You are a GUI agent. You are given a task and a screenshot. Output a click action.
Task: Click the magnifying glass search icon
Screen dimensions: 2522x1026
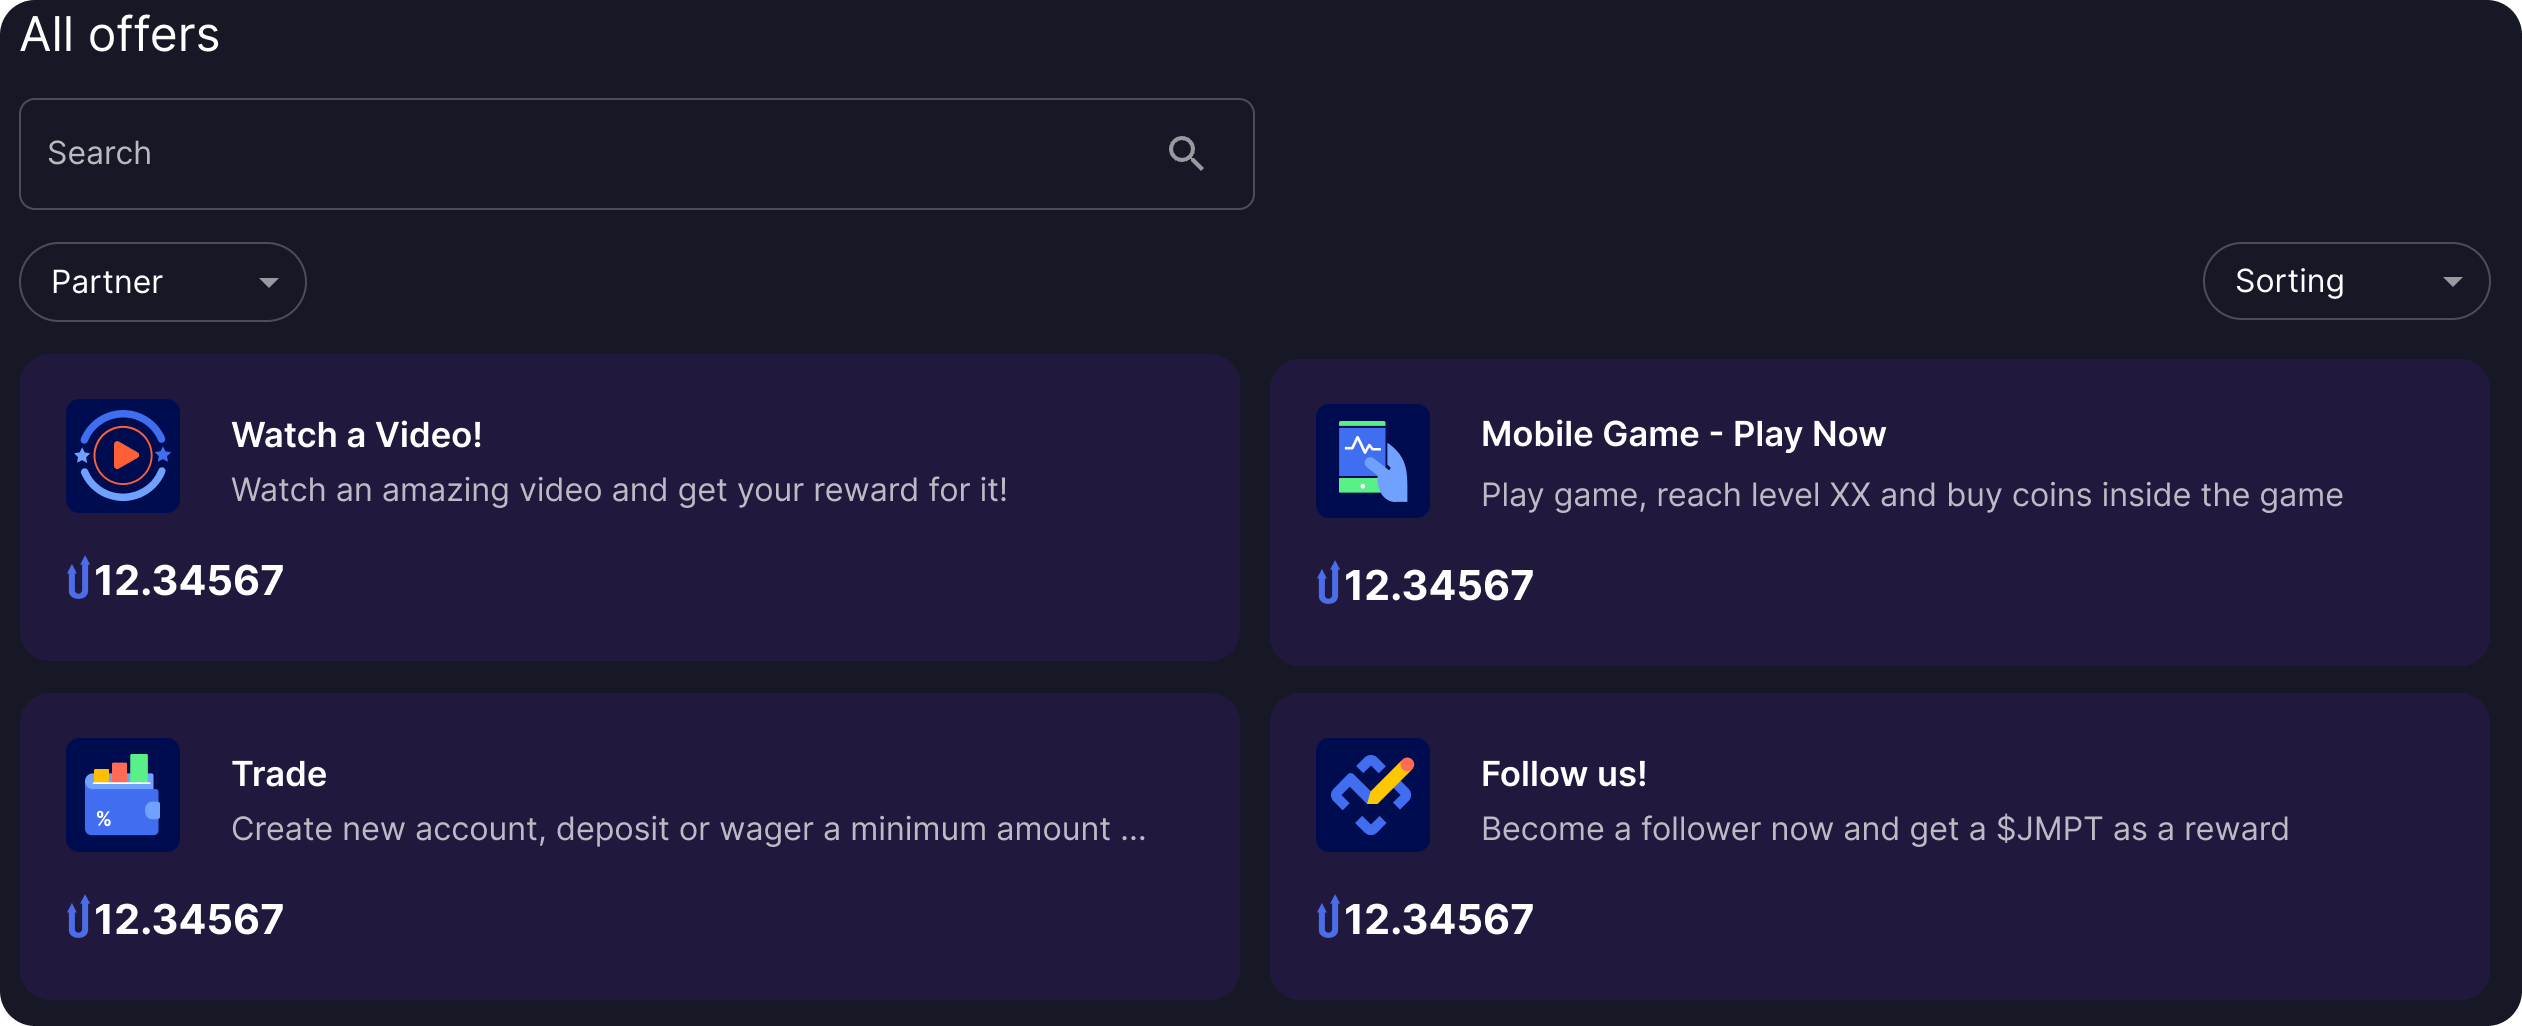1186,154
